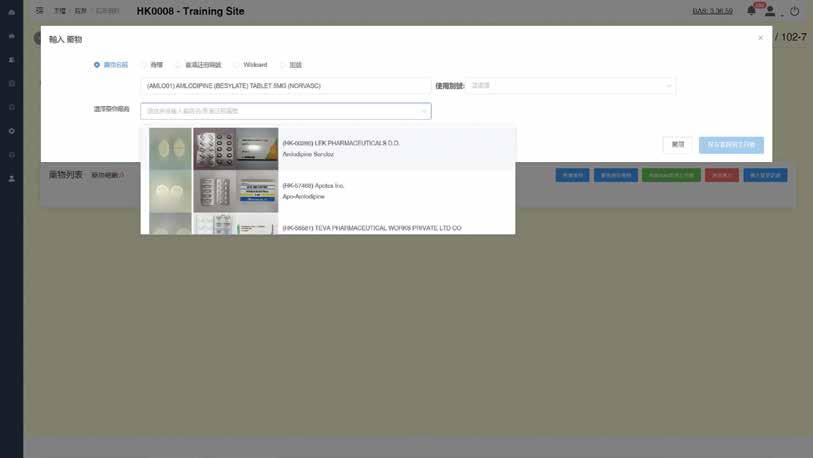The image size is (813, 458).
Task: Click the power icon to log out
Action: coord(794,11)
